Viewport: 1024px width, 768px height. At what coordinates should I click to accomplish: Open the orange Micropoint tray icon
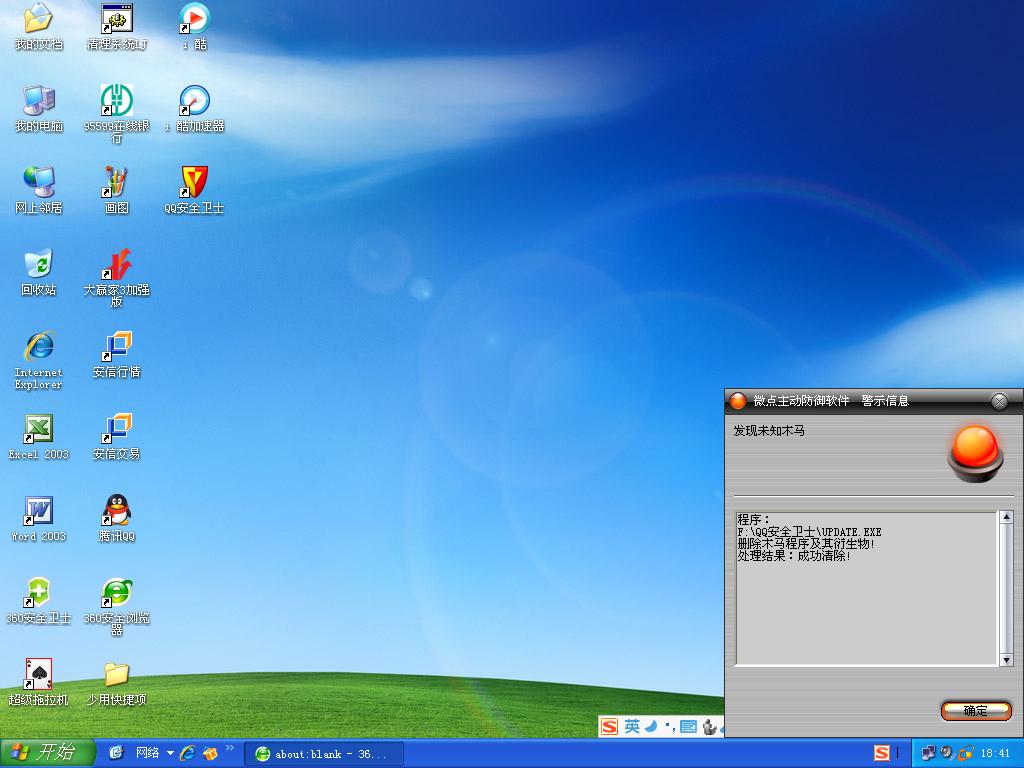point(965,753)
